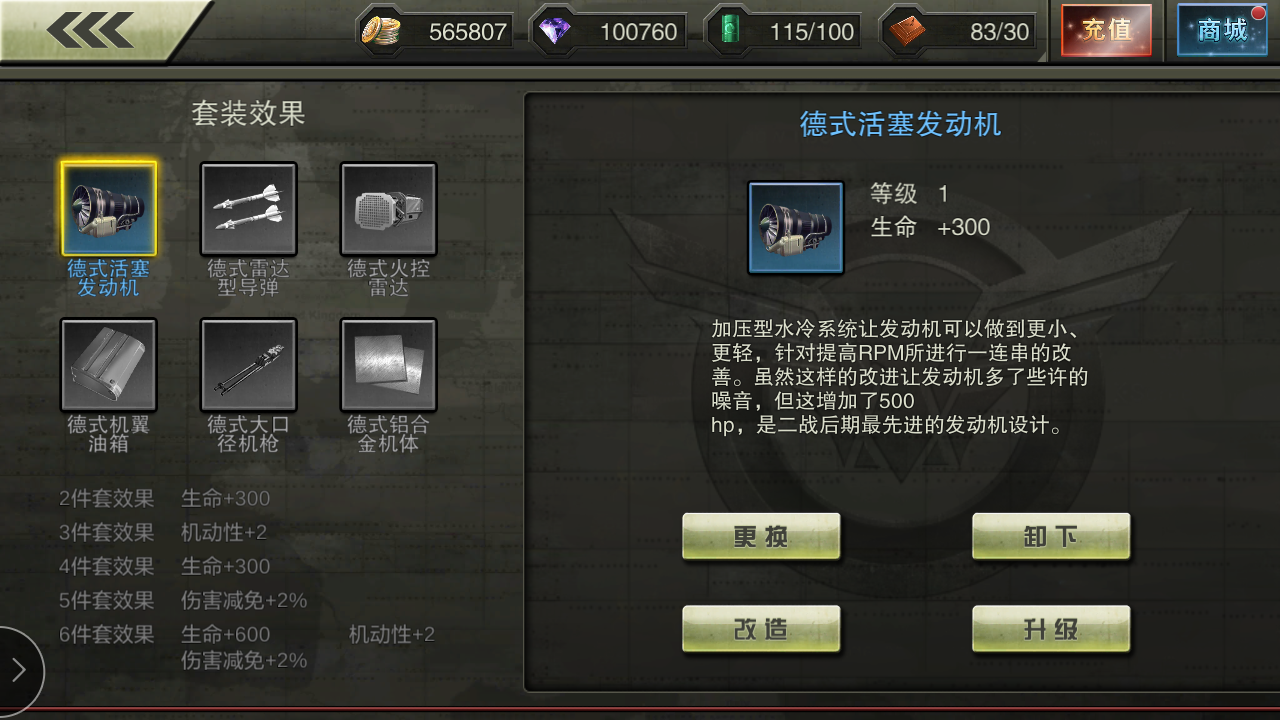Go back using the triple-arrow button
Image resolution: width=1280 pixels, height=720 pixels.
pos(90,30)
